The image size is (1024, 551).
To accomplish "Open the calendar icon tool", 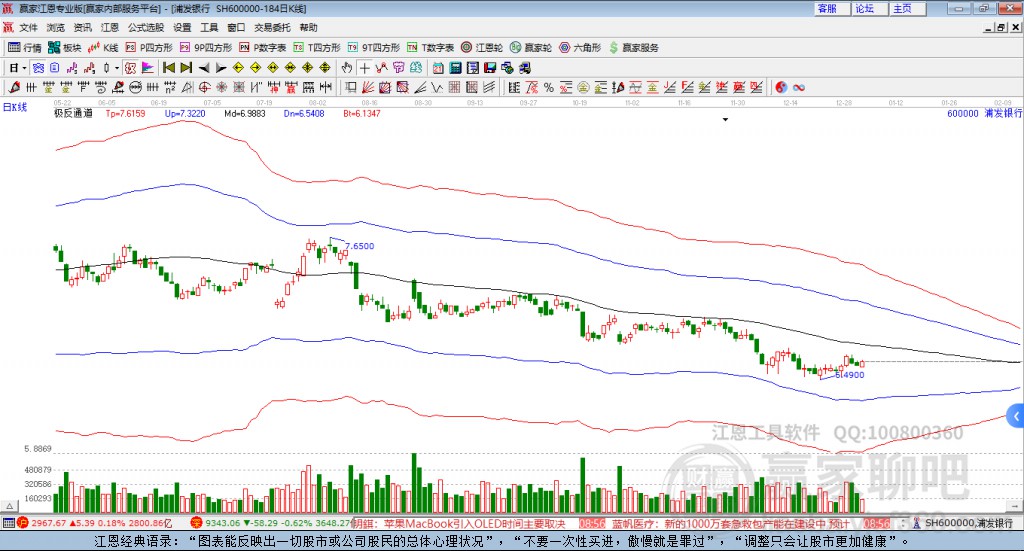I will tap(438, 68).
